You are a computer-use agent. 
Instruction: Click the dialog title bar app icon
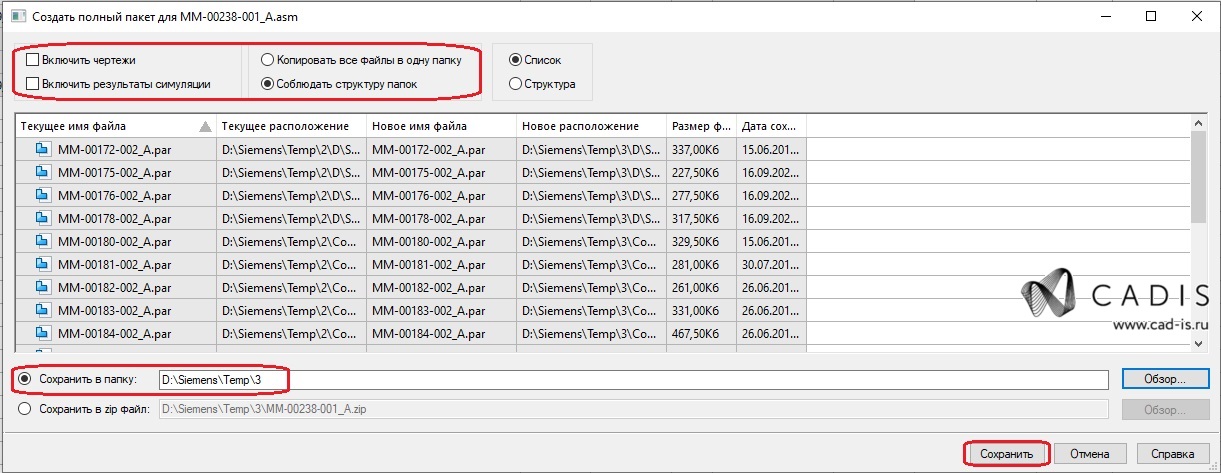click(17, 16)
